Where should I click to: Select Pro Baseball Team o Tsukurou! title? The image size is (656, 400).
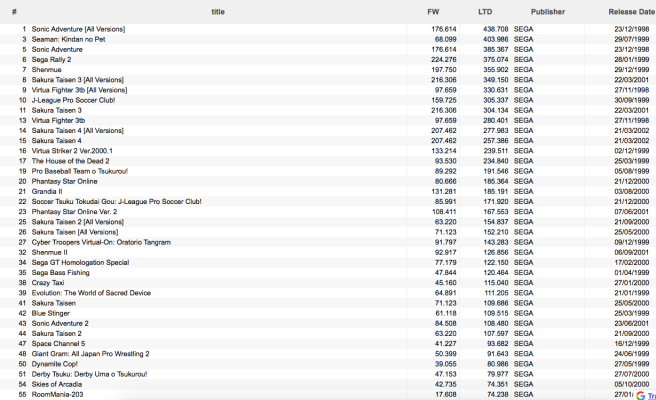pos(79,171)
